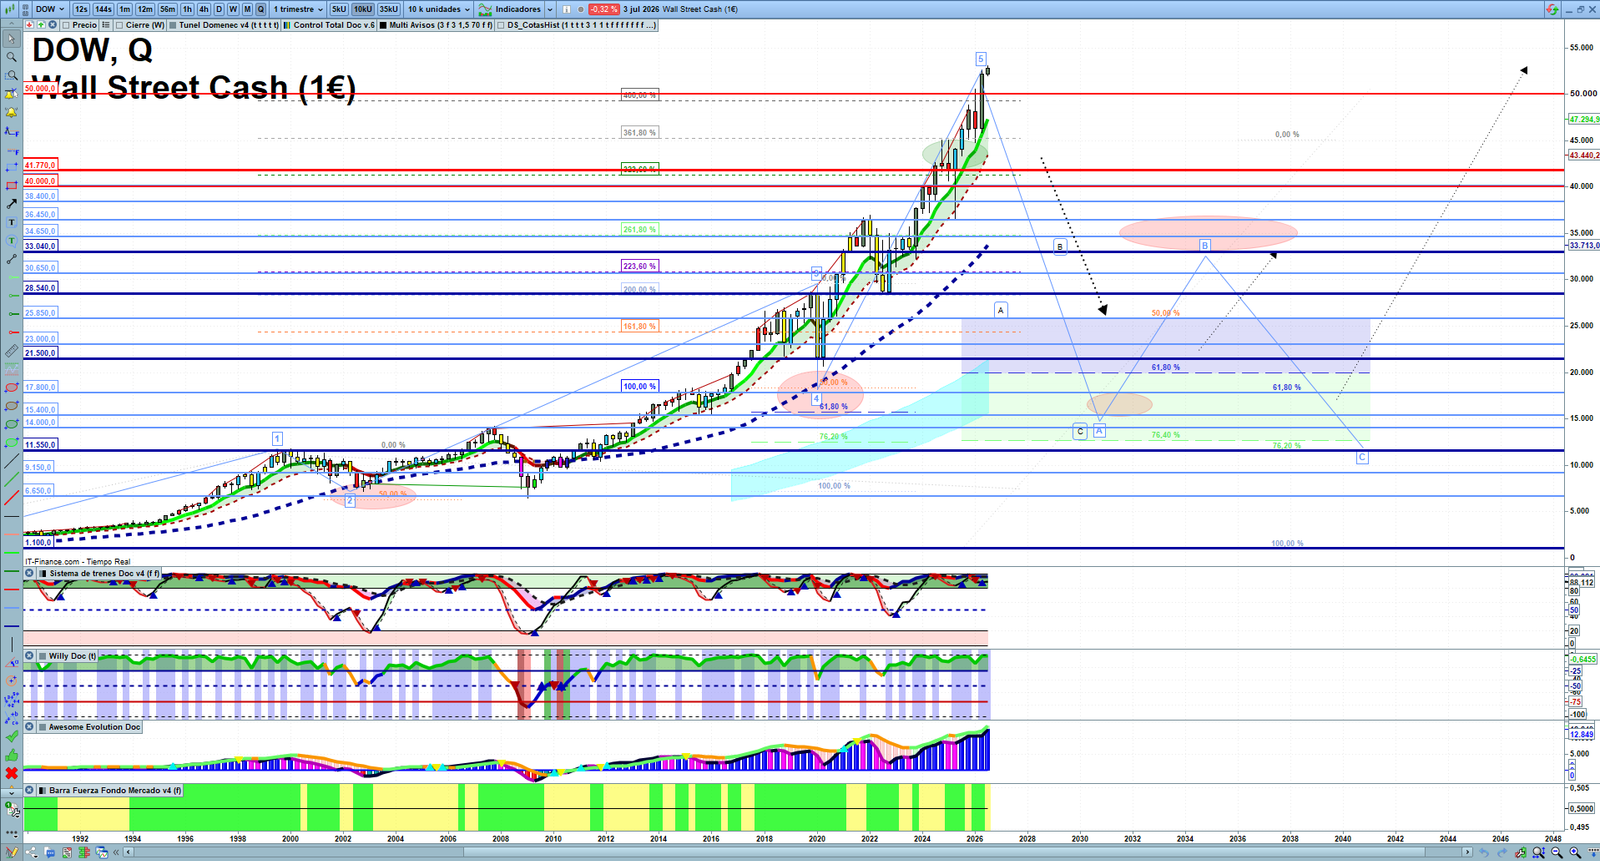Screen dimensions: 1600x861
Task: Select the text box T tool
Action: pyautogui.click(x=11, y=222)
